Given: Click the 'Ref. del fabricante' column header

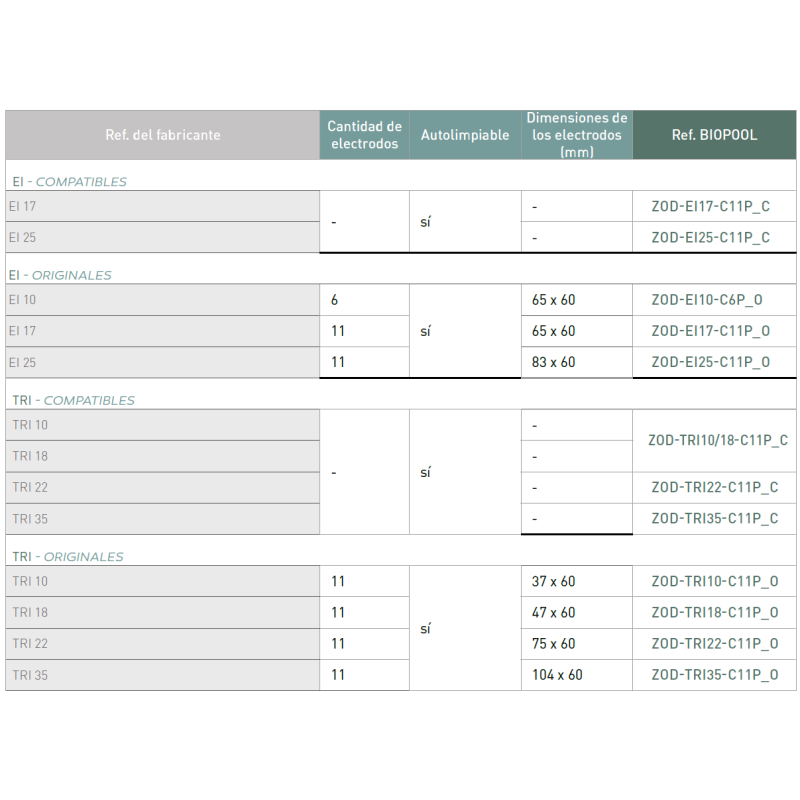Looking at the screenshot, I should [x=163, y=135].
